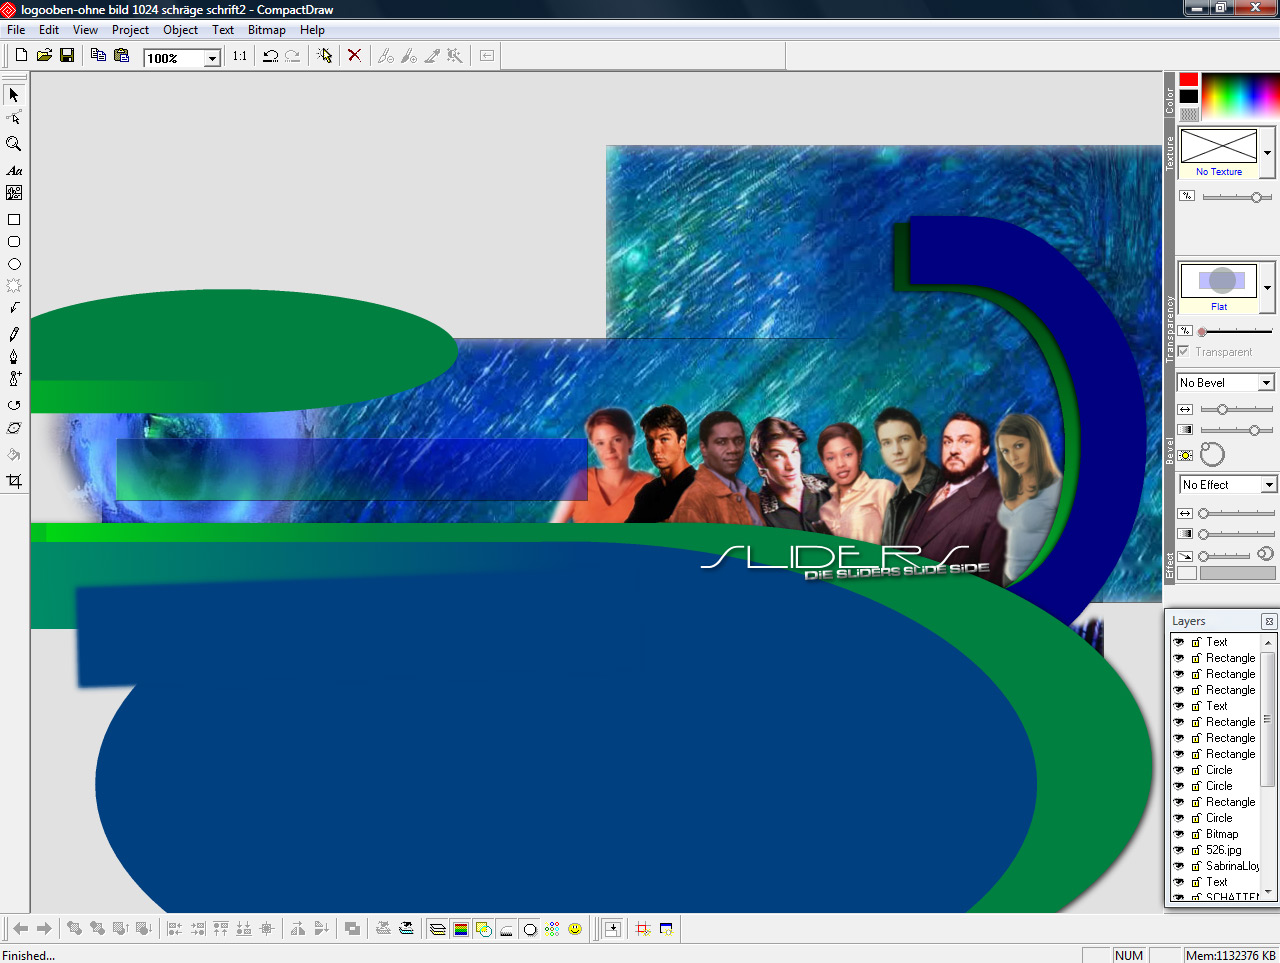Toggle transparency percent button
The width and height of the screenshot is (1280, 963).
coord(1186,330)
